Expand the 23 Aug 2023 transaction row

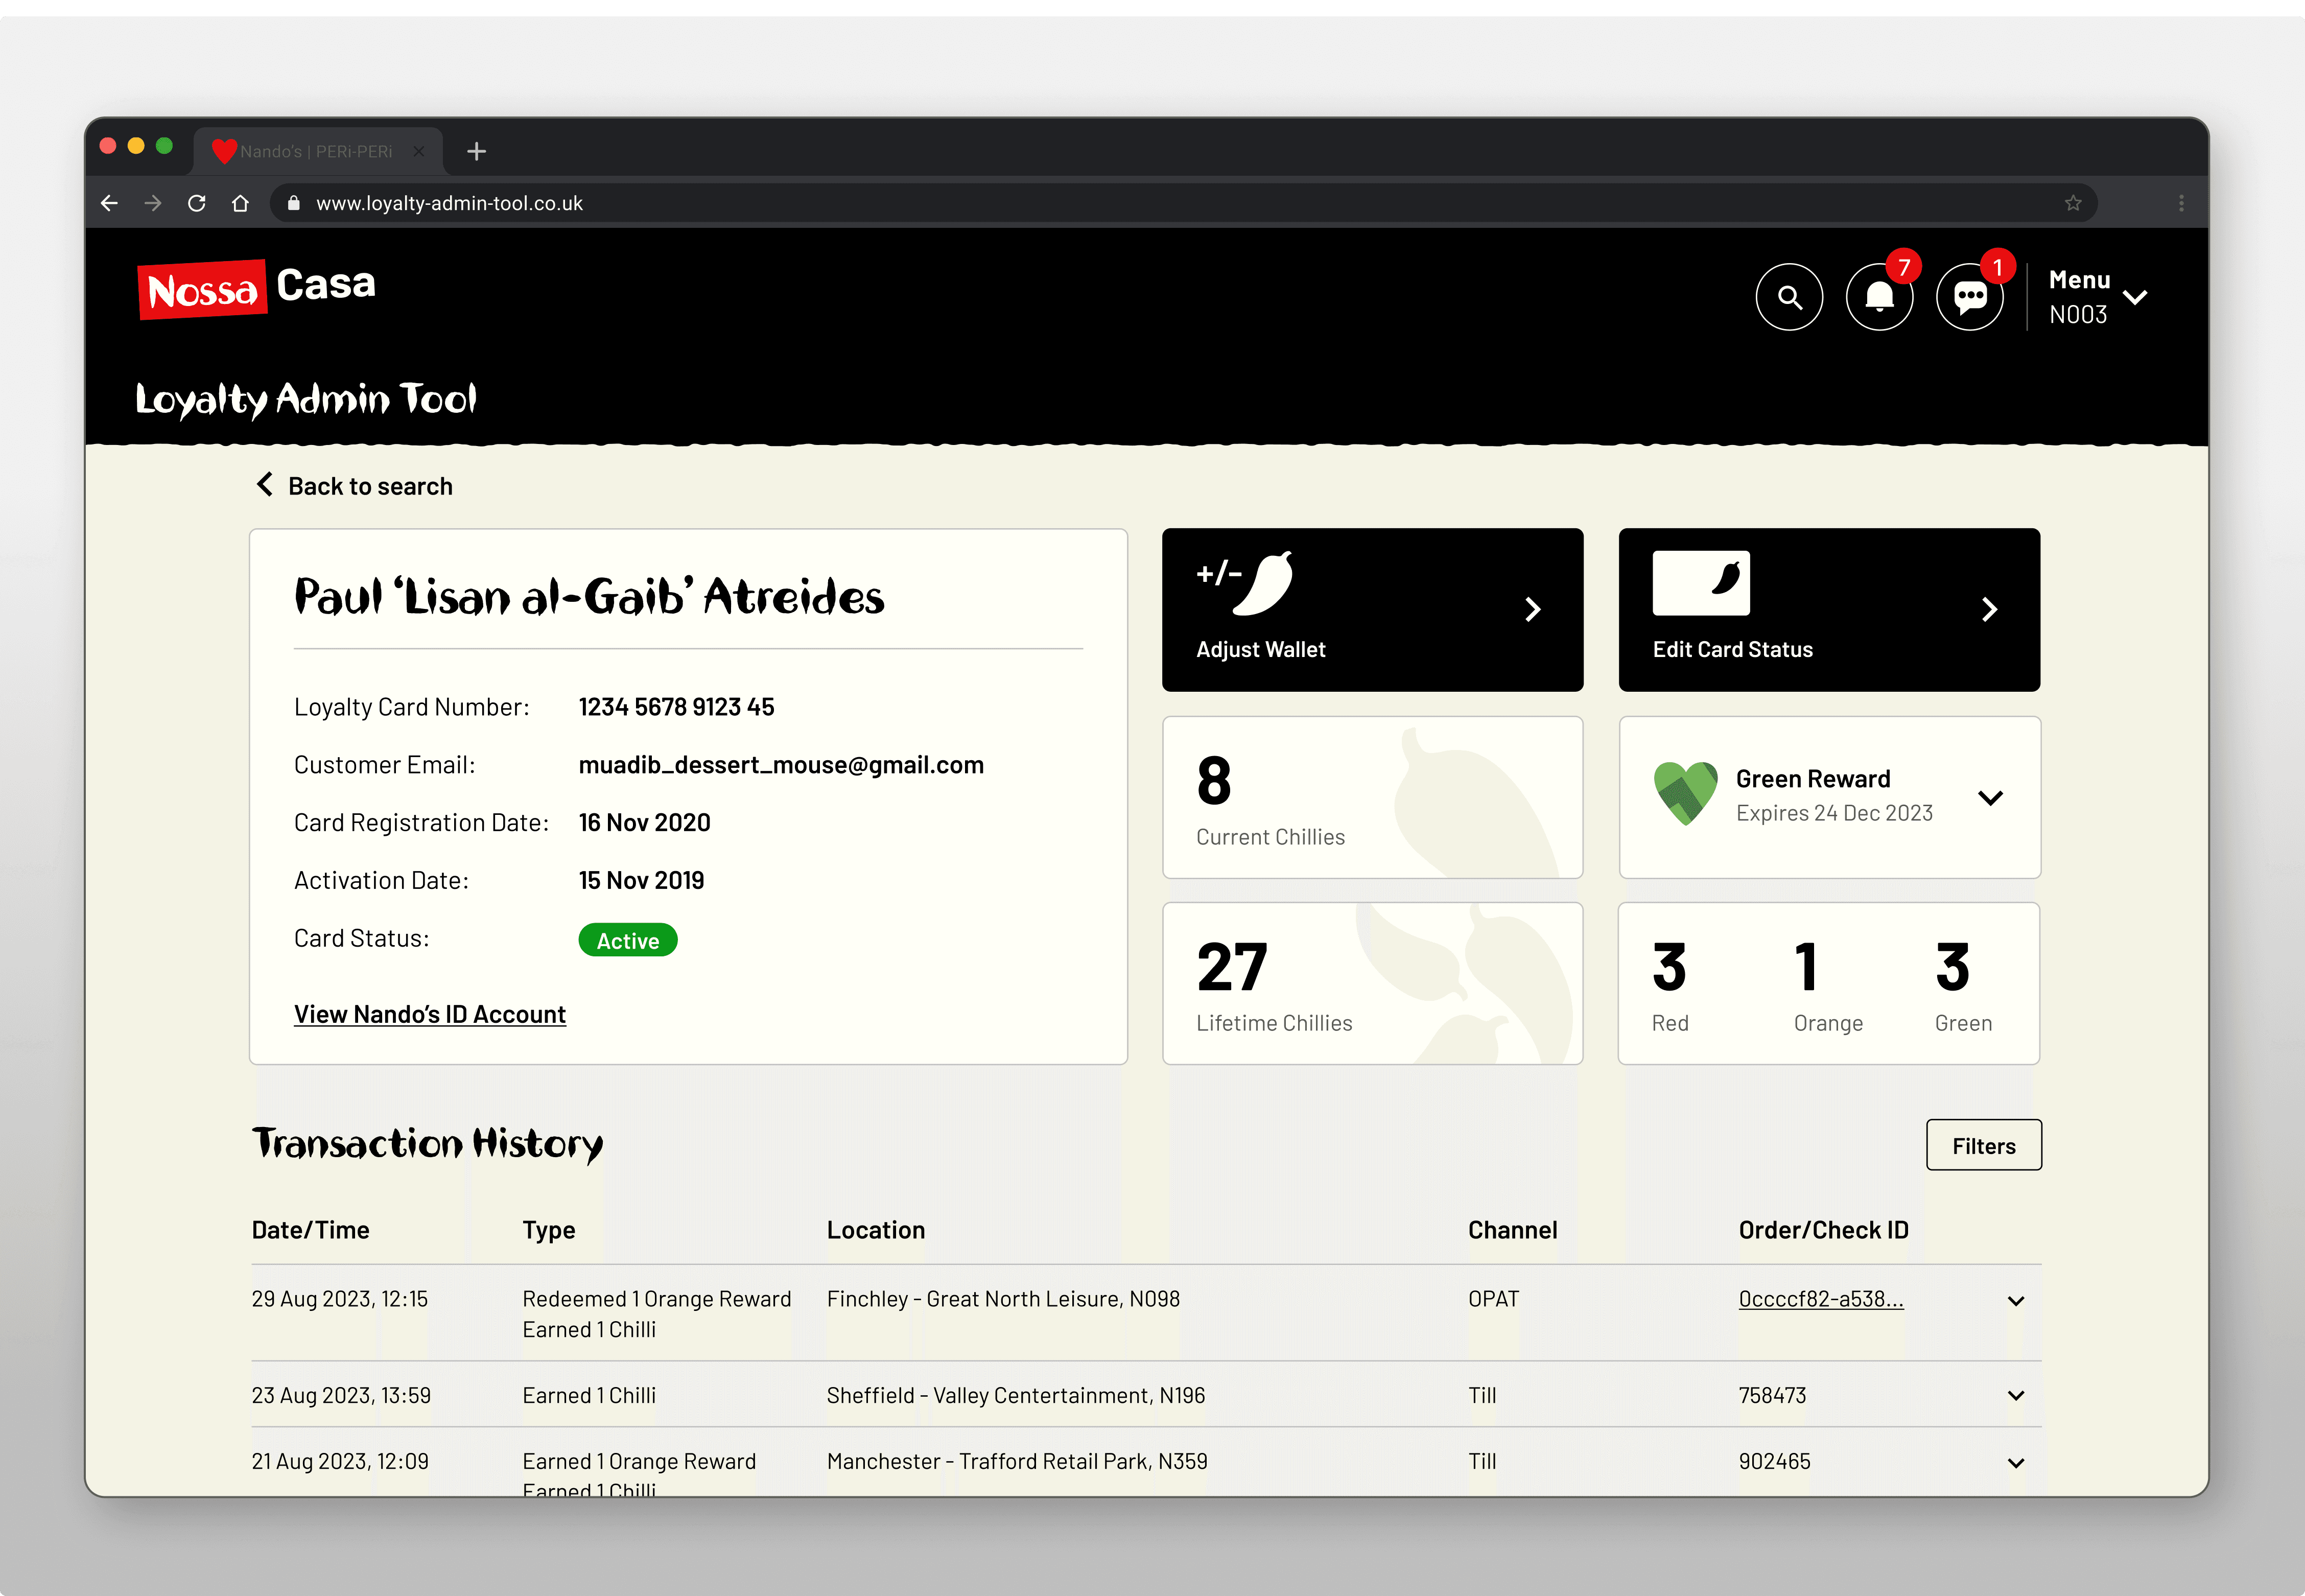pyautogui.click(x=2015, y=1396)
